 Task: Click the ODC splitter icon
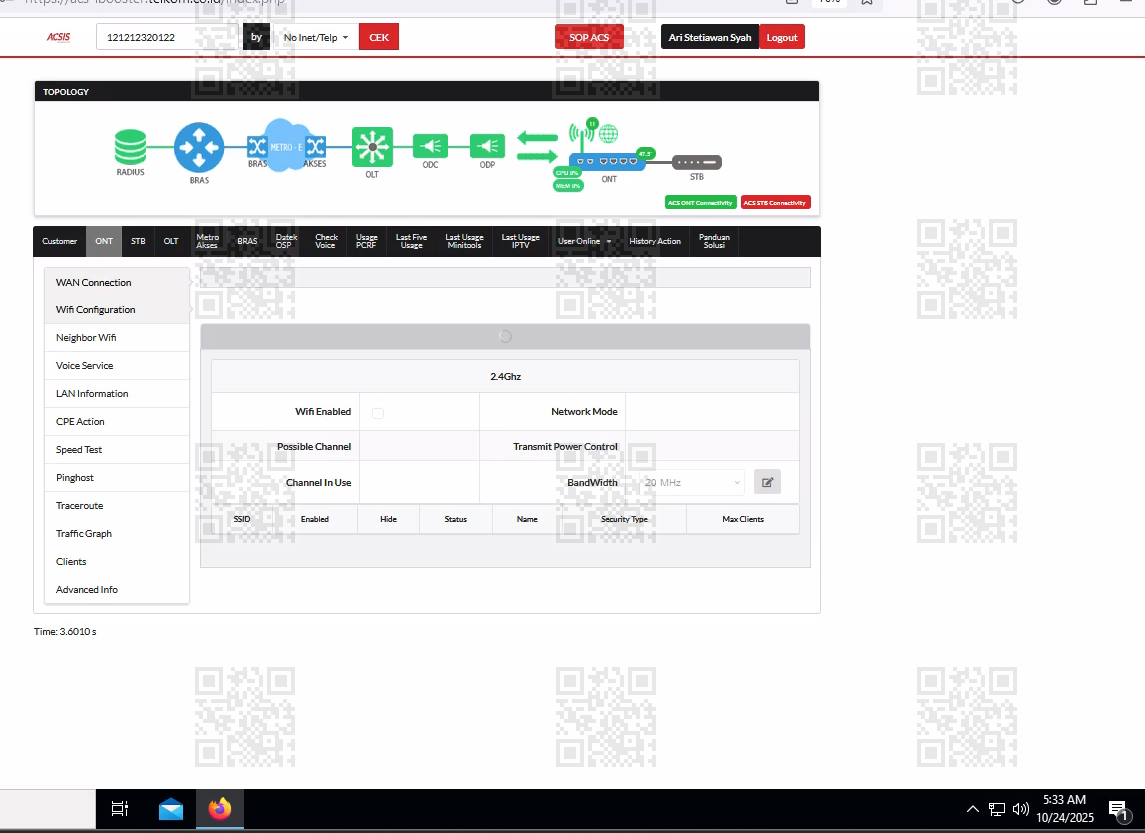tap(430, 146)
